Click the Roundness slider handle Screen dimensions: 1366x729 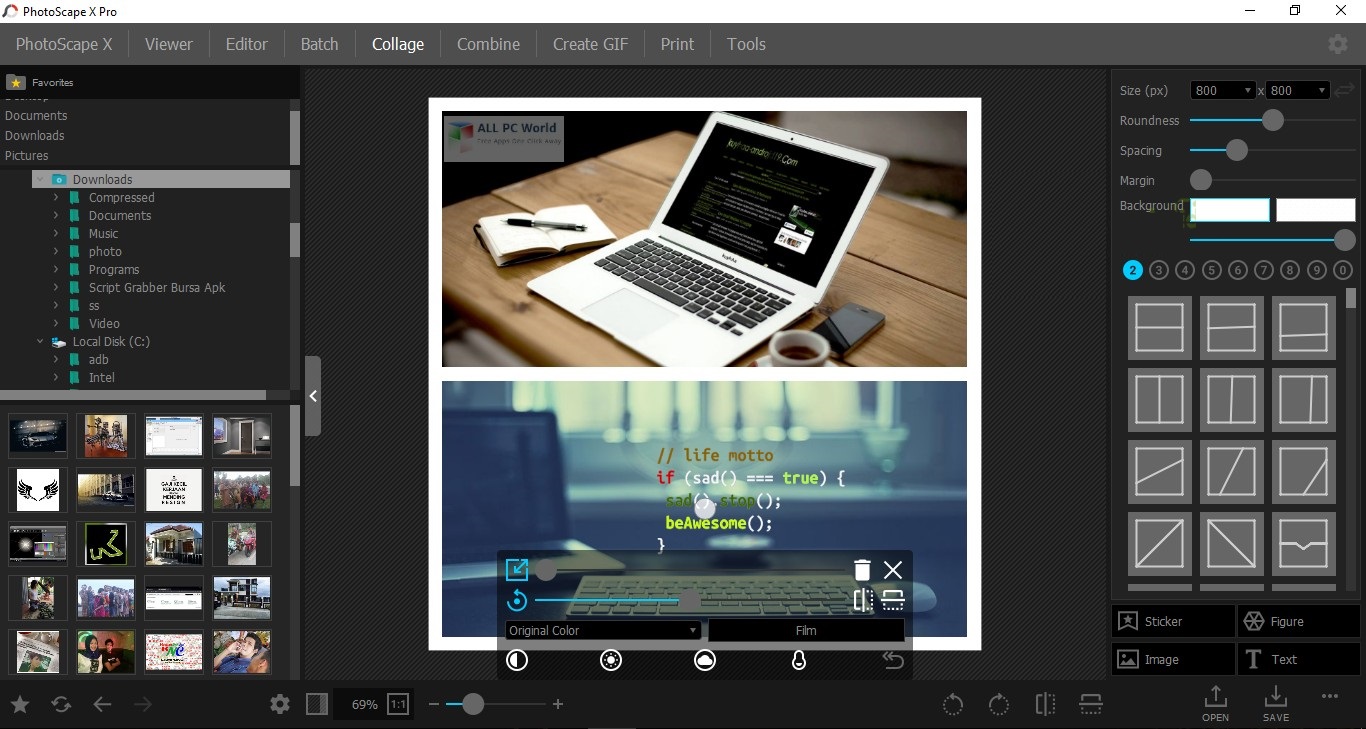point(1272,120)
